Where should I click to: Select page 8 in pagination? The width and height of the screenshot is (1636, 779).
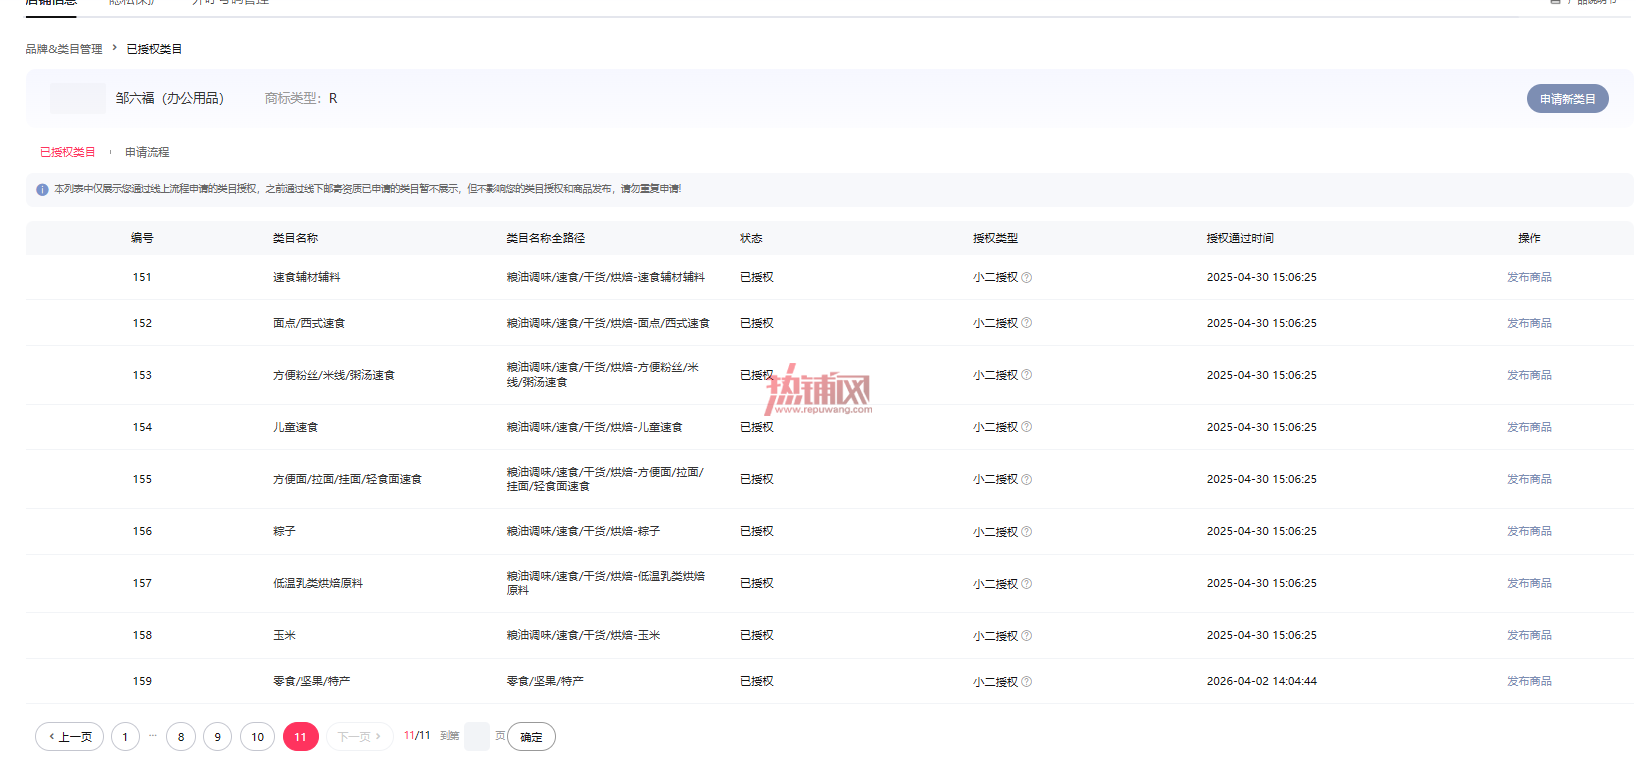coord(181,737)
